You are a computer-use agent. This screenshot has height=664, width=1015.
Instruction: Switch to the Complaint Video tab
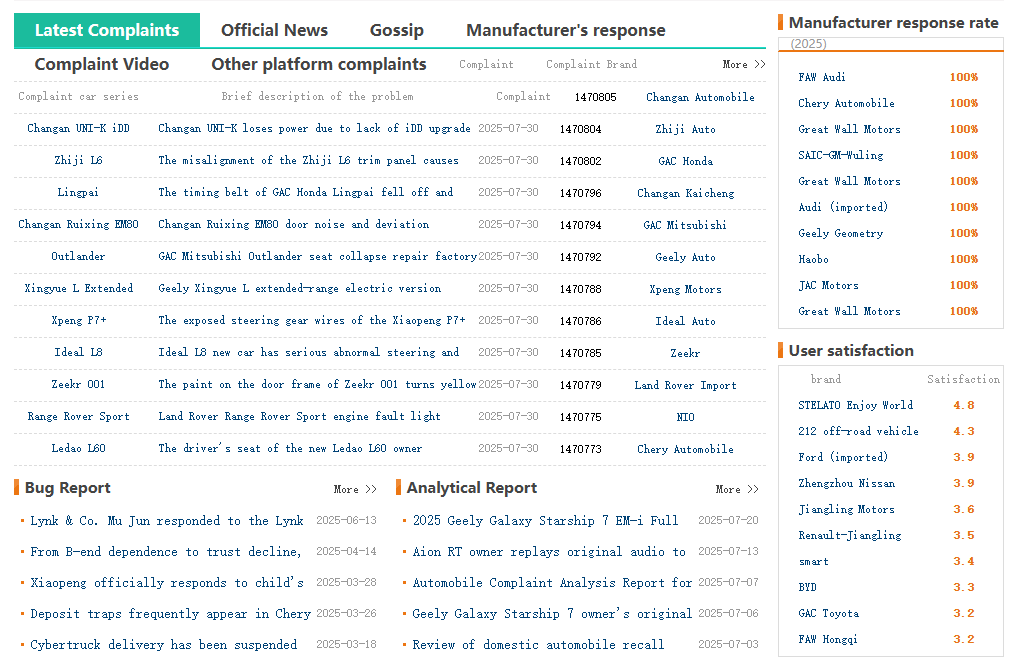[x=102, y=64]
